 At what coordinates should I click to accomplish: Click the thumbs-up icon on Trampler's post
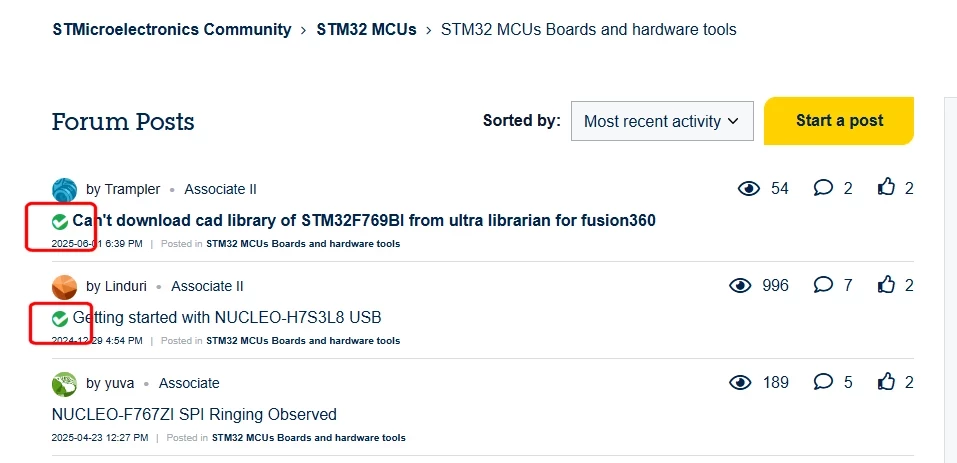click(886, 187)
